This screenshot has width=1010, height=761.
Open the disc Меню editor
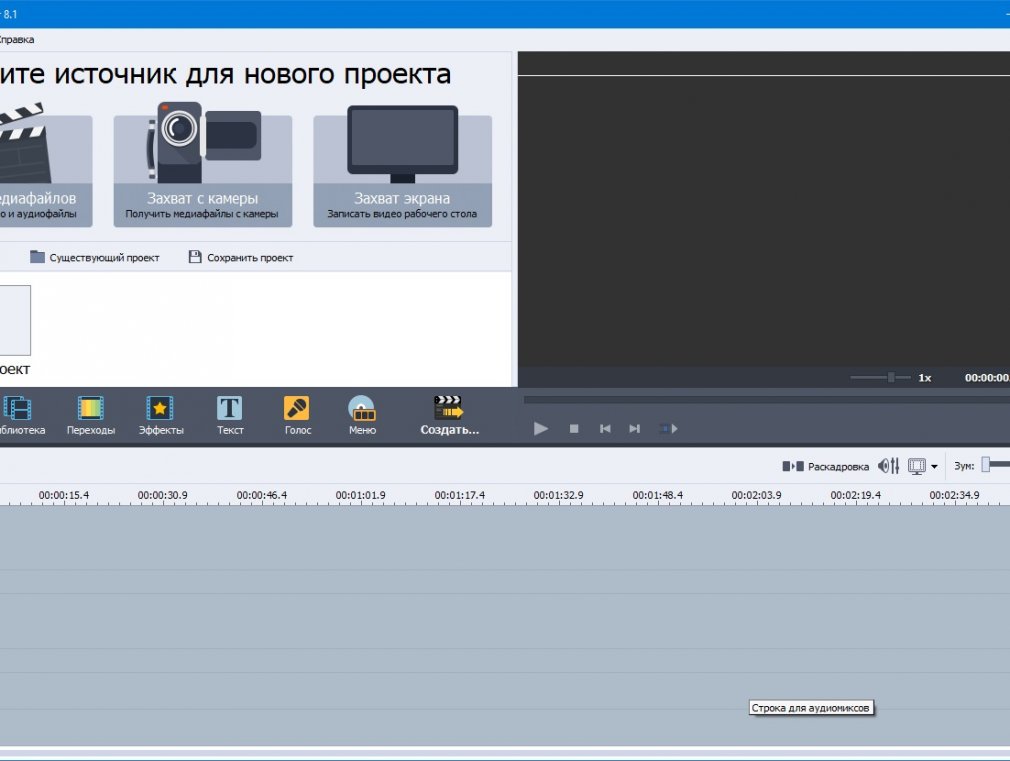362,416
